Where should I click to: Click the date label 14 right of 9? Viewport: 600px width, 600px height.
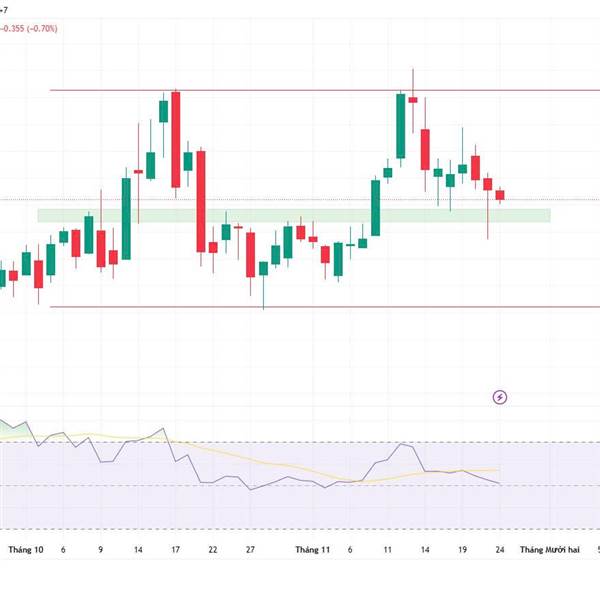[x=138, y=550]
